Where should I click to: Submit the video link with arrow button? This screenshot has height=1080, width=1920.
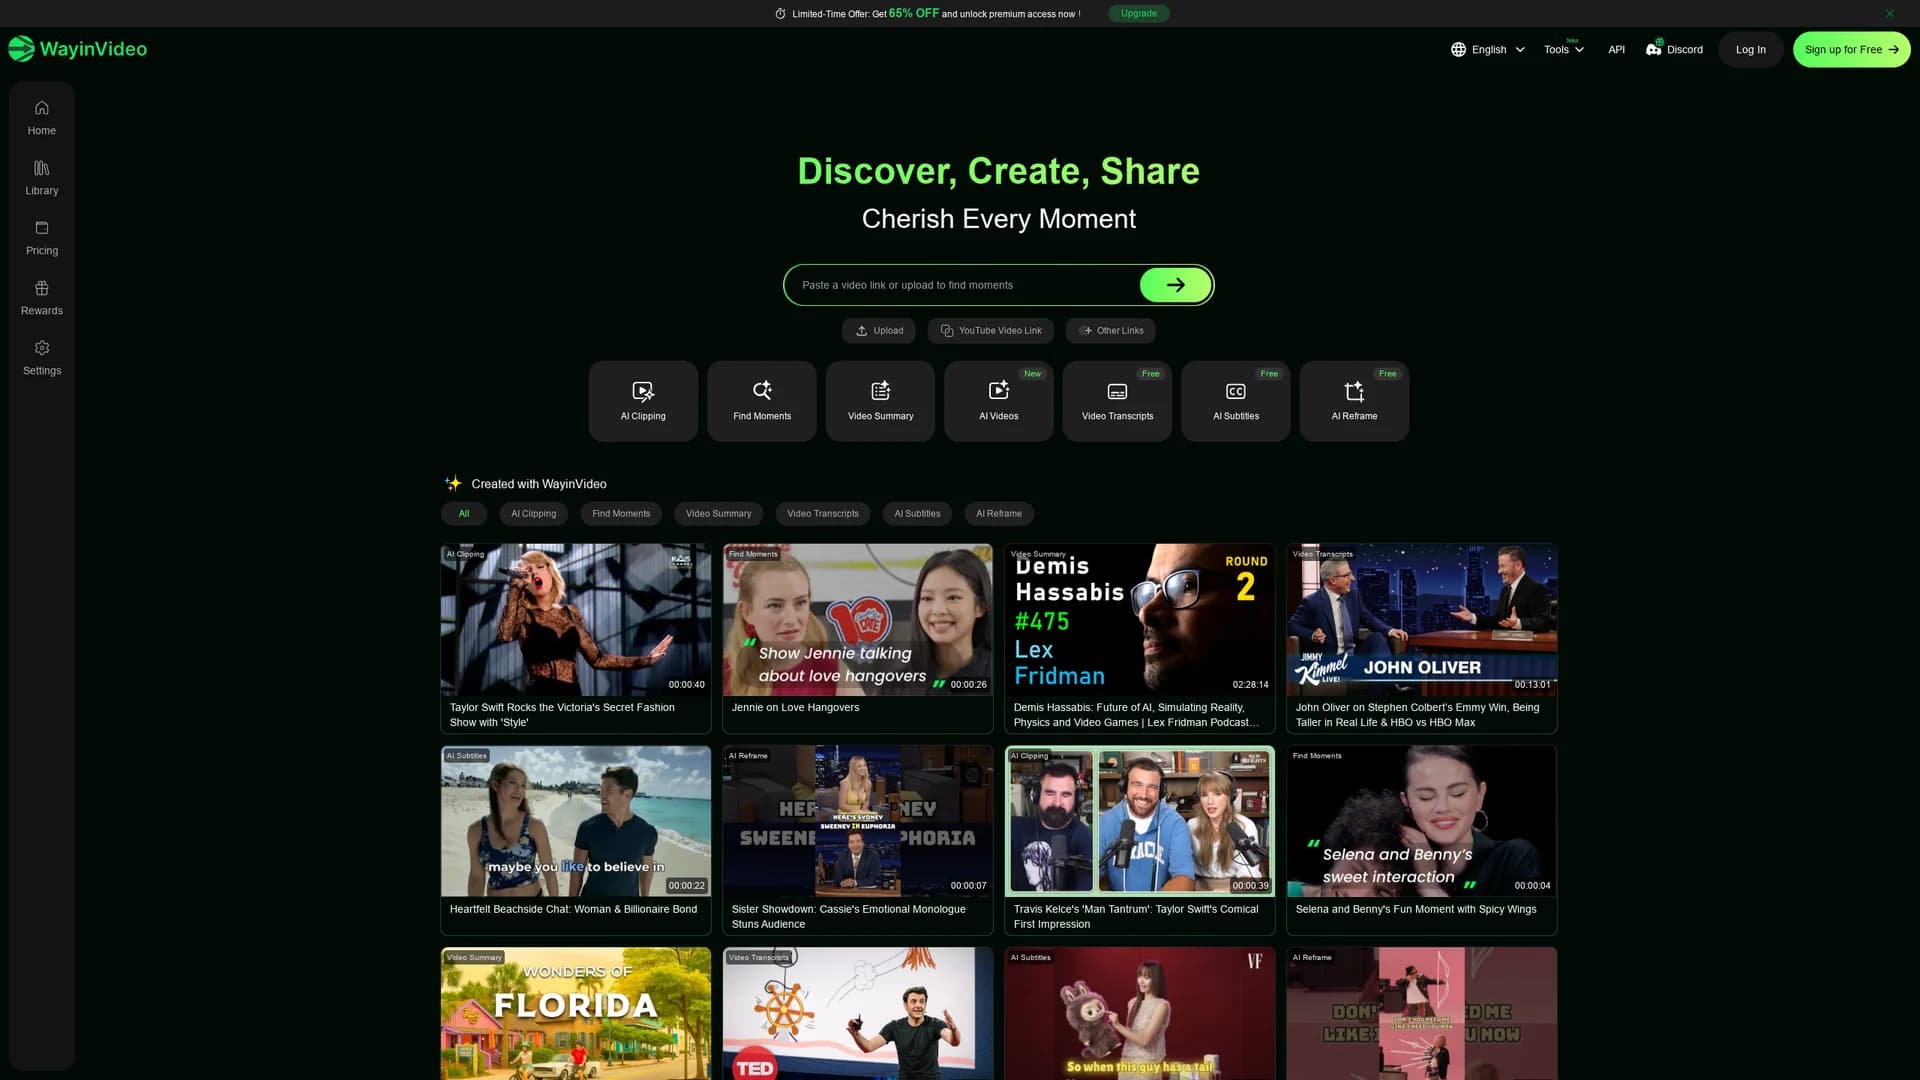pyautogui.click(x=1175, y=285)
